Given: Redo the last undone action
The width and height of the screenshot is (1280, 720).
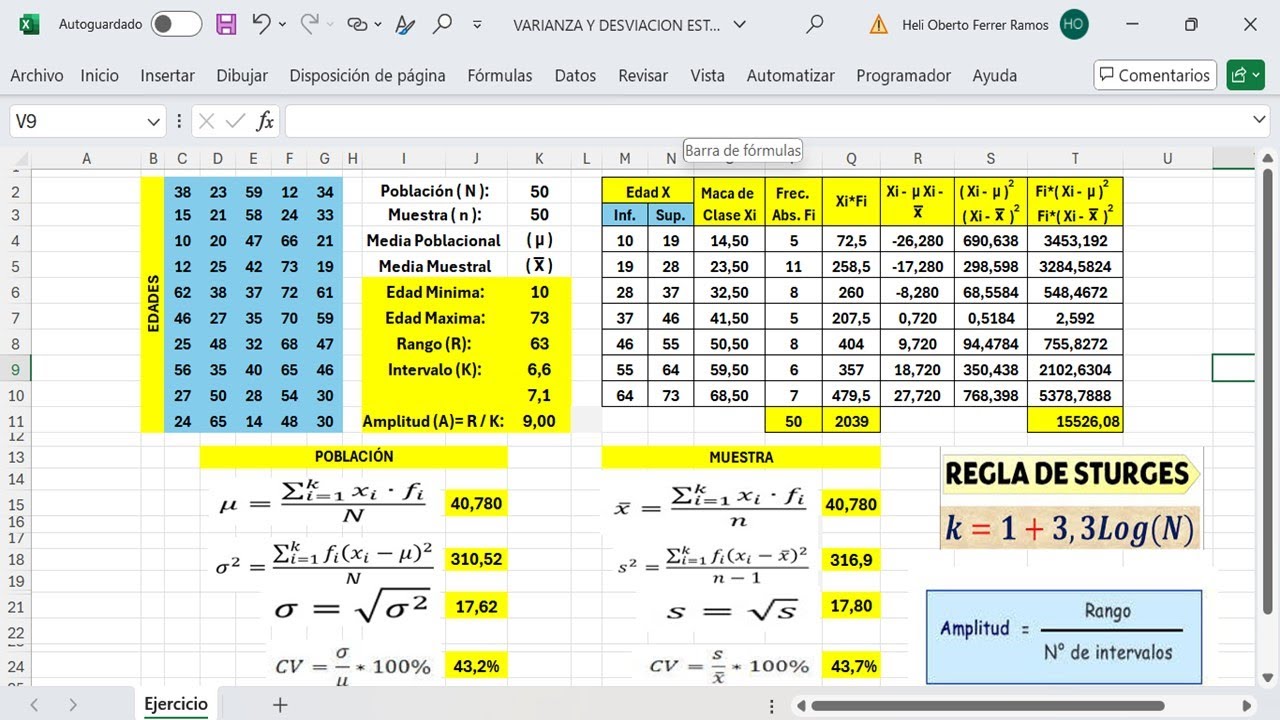Looking at the screenshot, I should point(310,24).
